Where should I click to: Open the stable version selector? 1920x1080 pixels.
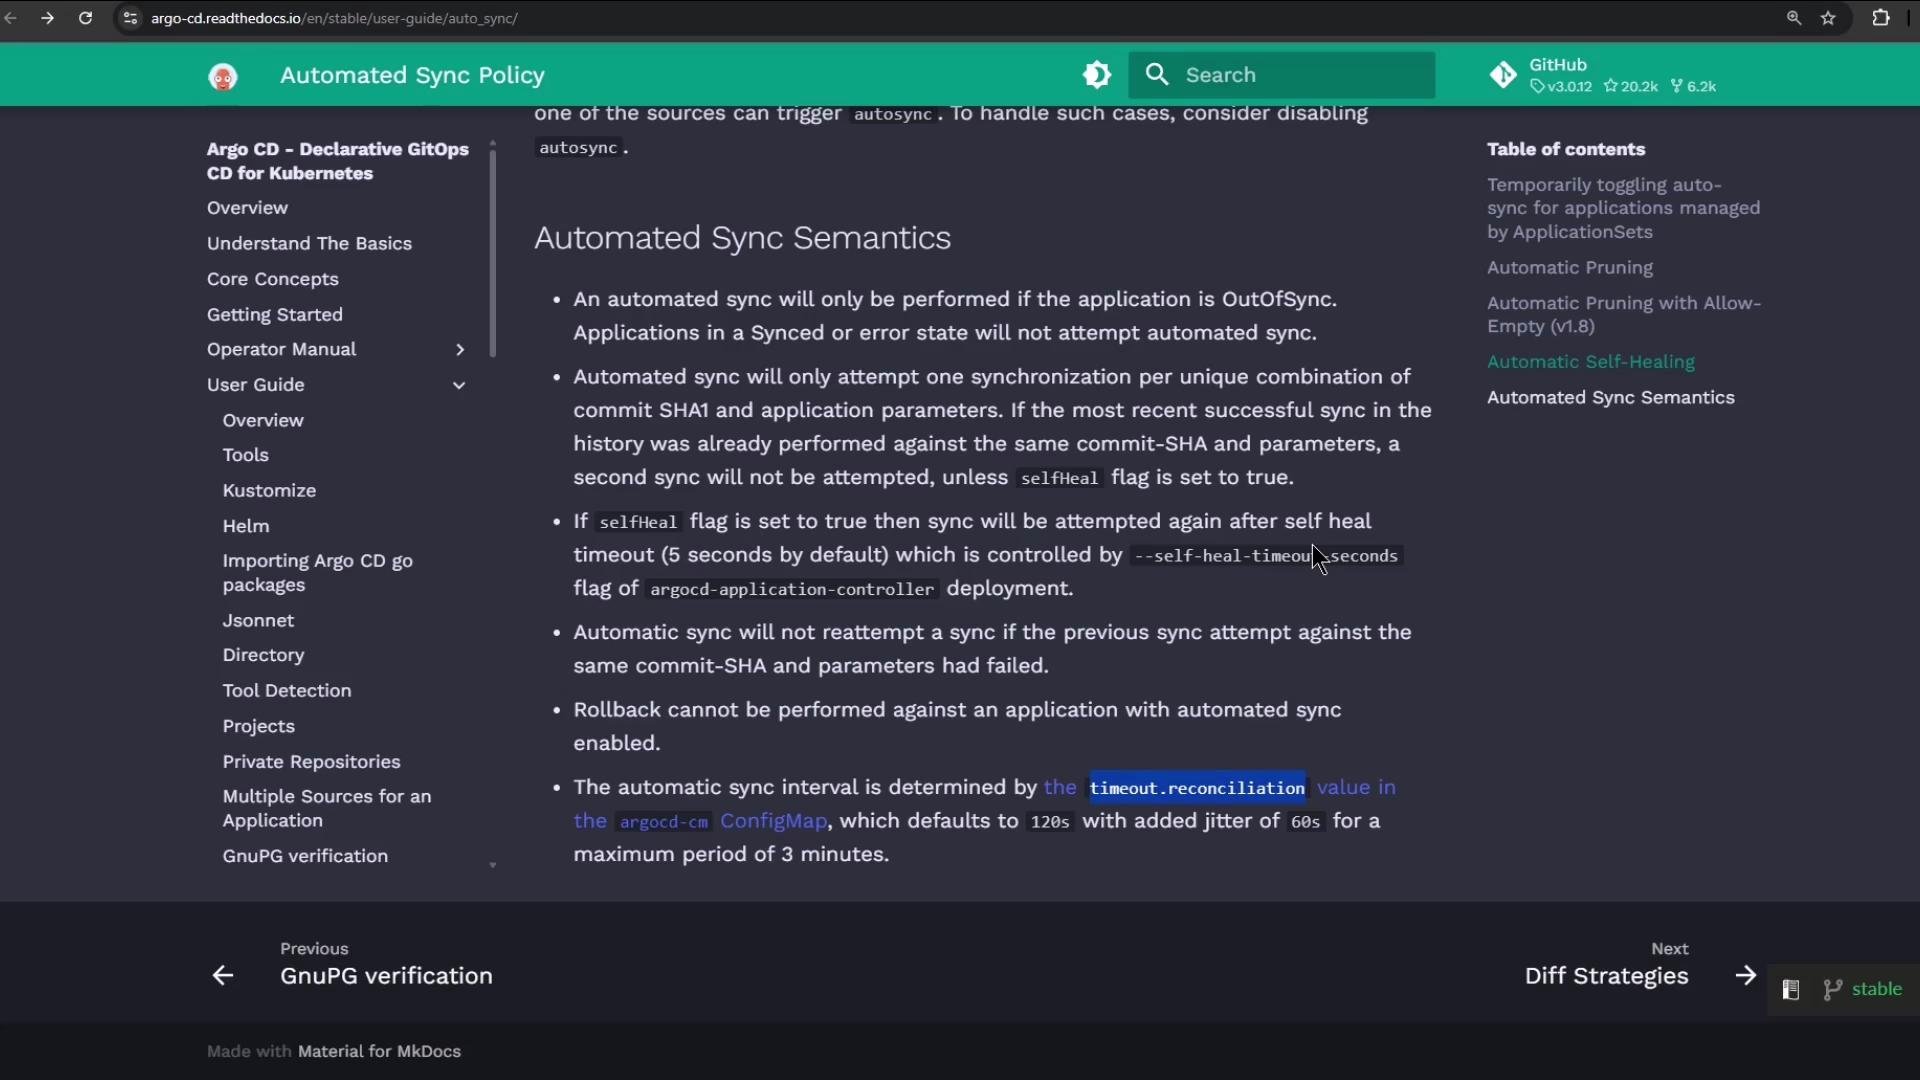(1863, 990)
